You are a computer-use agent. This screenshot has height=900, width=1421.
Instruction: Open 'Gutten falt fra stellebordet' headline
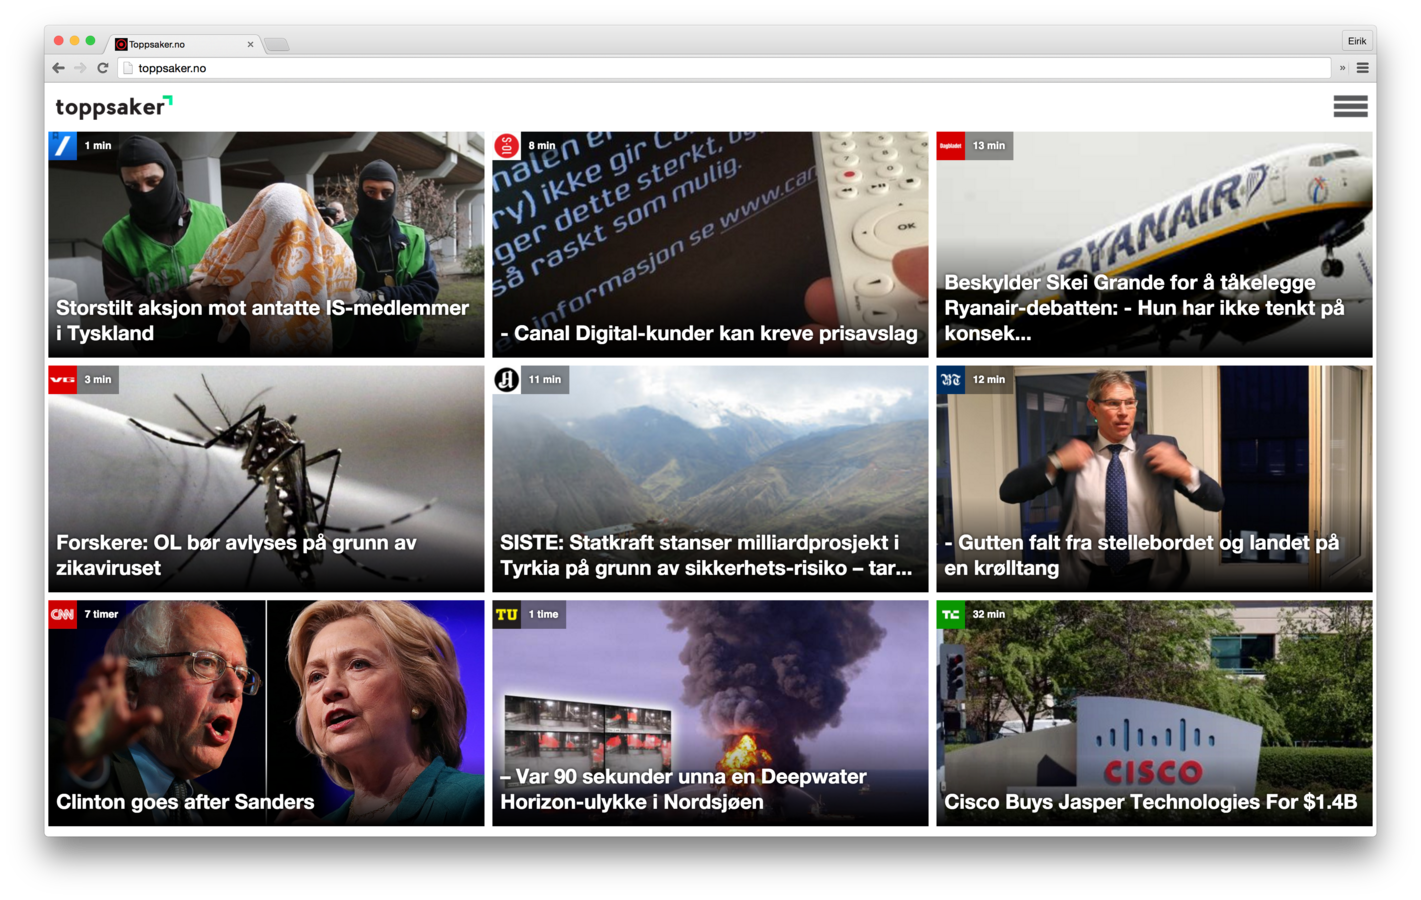1141,555
